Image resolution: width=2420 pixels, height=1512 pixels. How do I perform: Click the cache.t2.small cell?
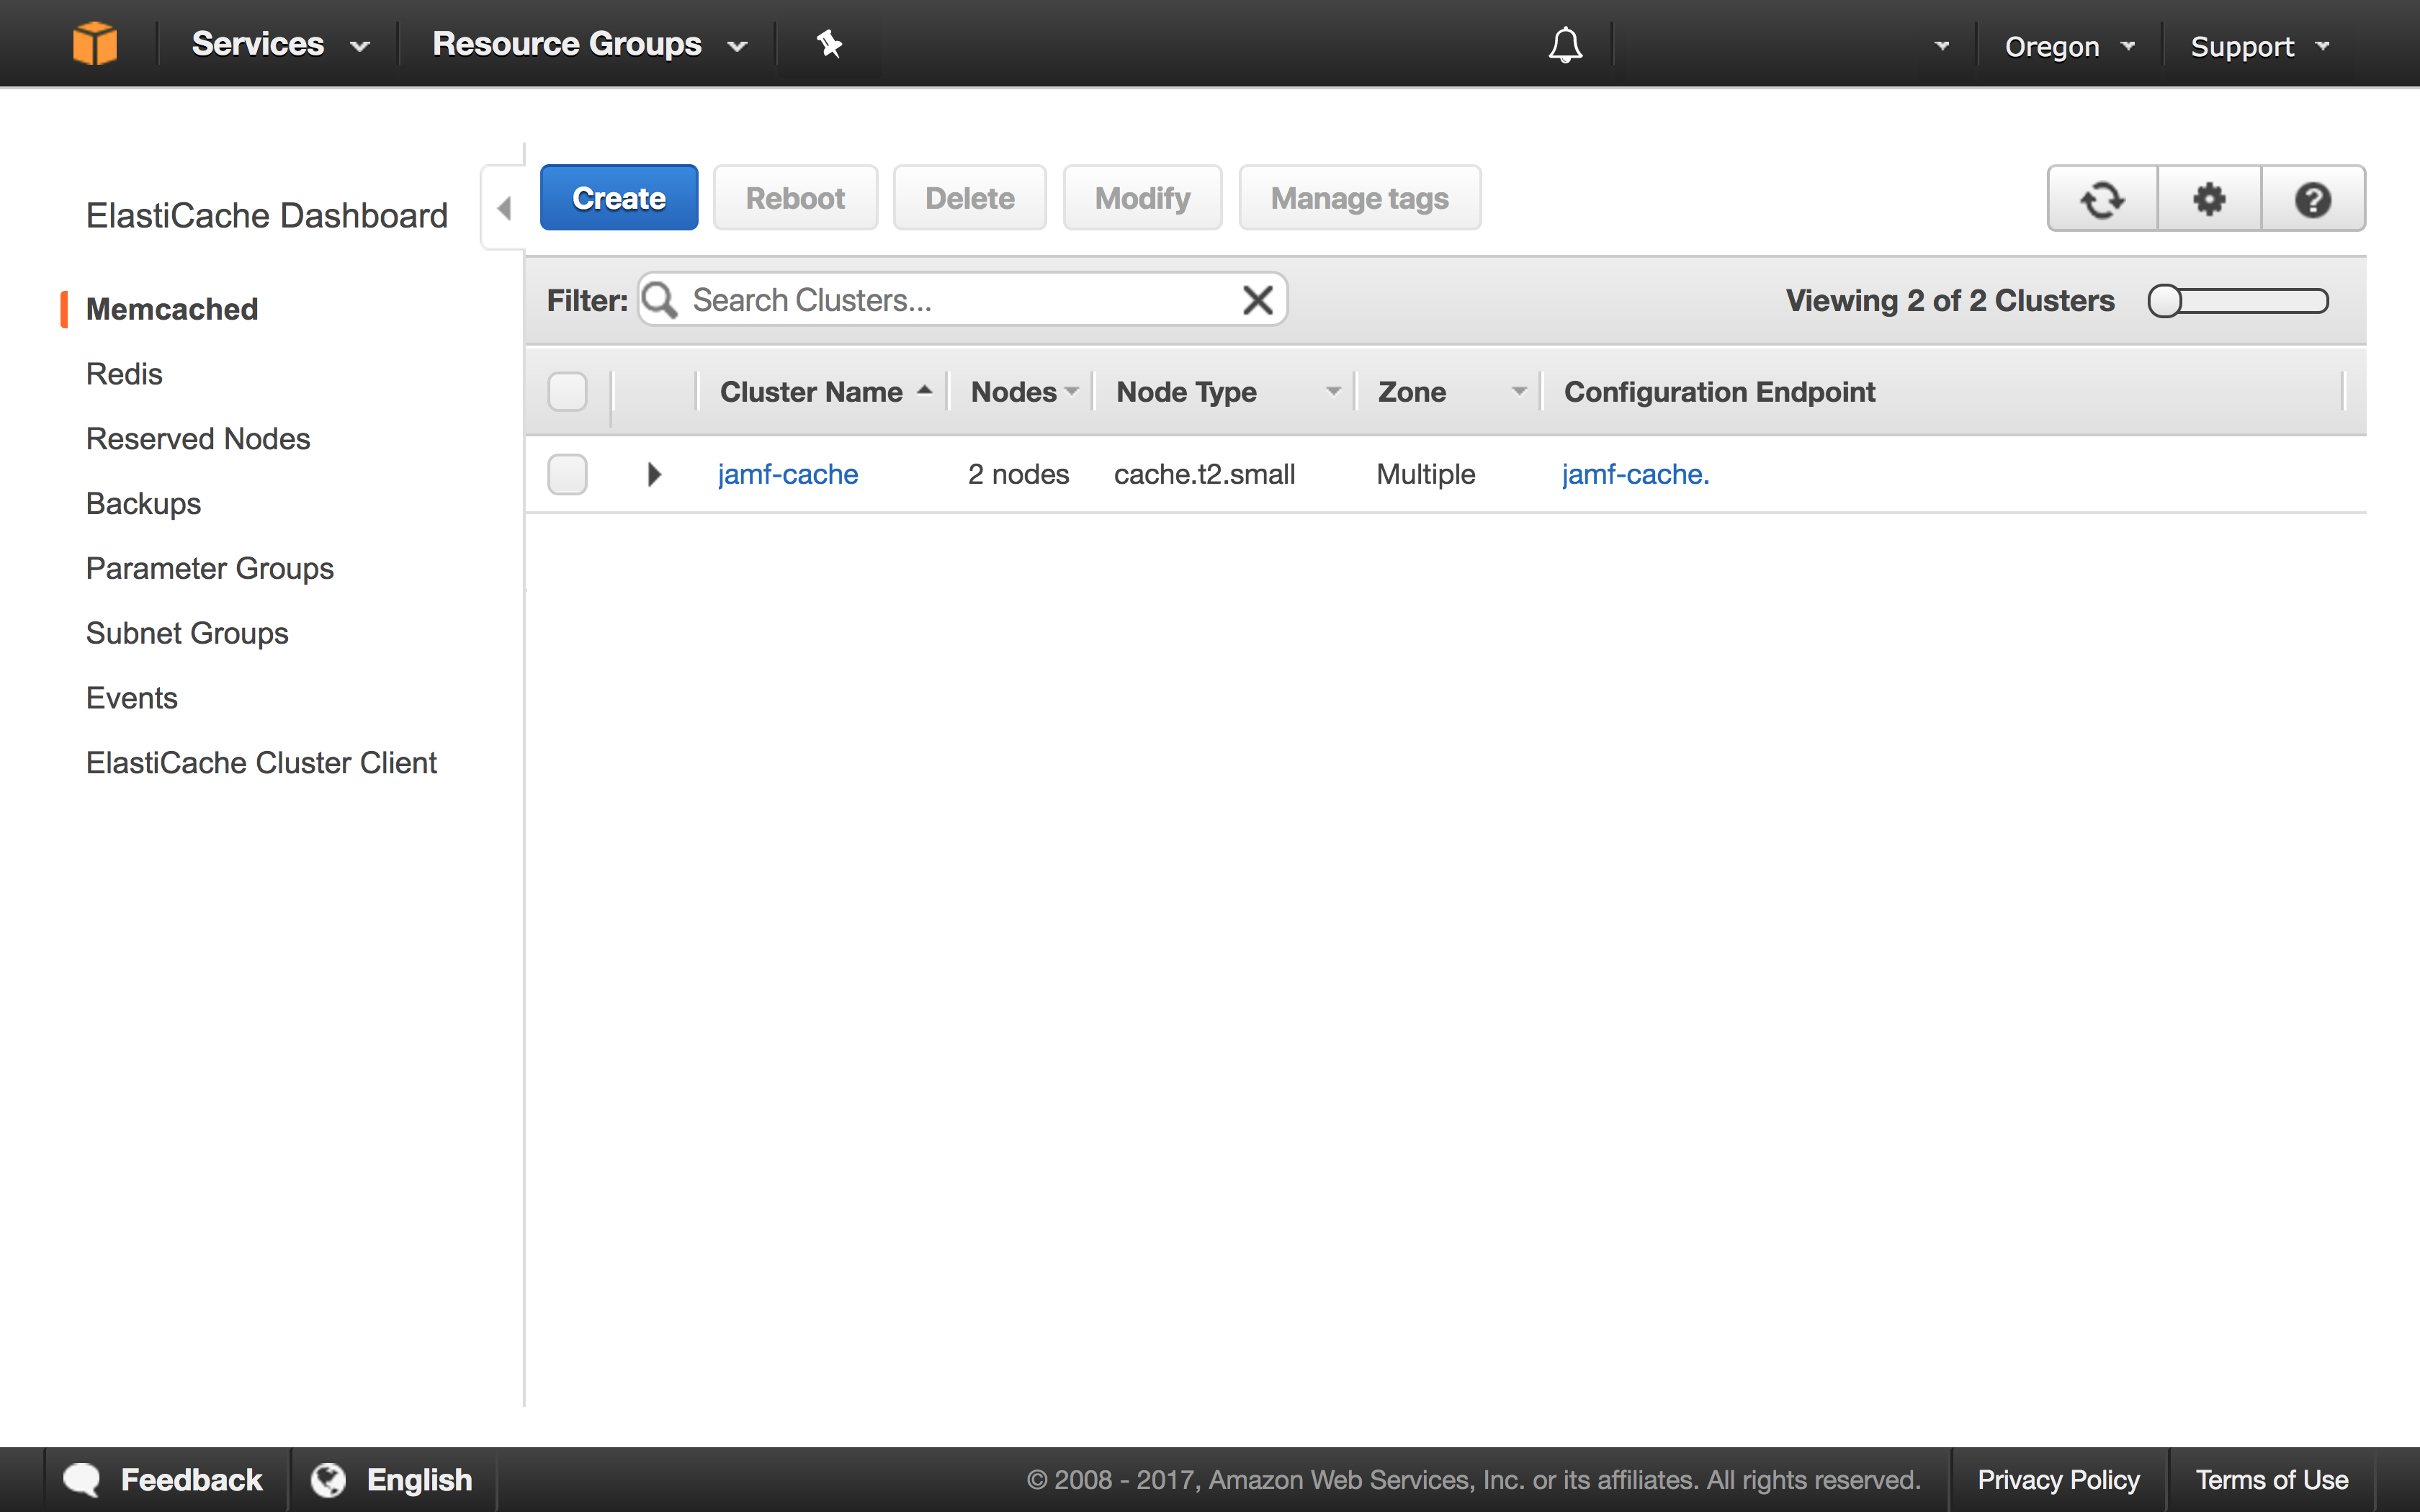pyautogui.click(x=1204, y=474)
